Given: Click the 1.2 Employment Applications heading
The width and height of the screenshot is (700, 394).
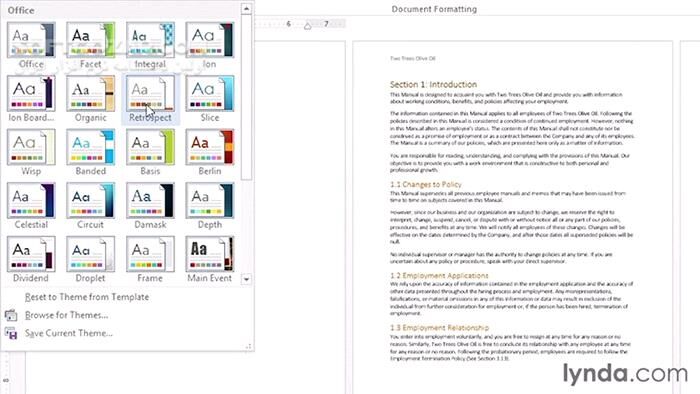Looking at the screenshot, I should coord(439,276).
